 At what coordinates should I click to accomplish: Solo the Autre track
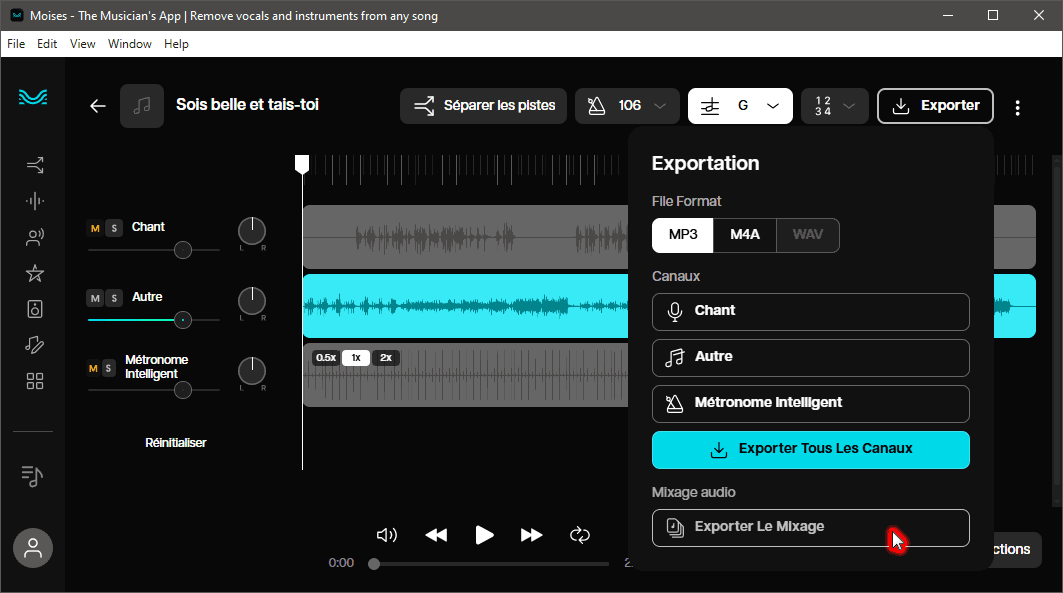114,298
